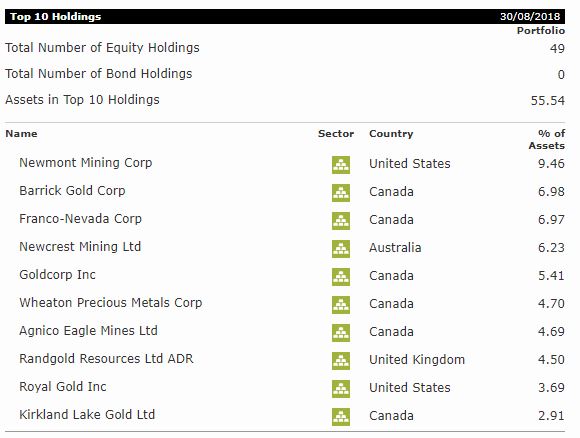Click the sector icon for Newmont Mining Corp

coord(341,165)
